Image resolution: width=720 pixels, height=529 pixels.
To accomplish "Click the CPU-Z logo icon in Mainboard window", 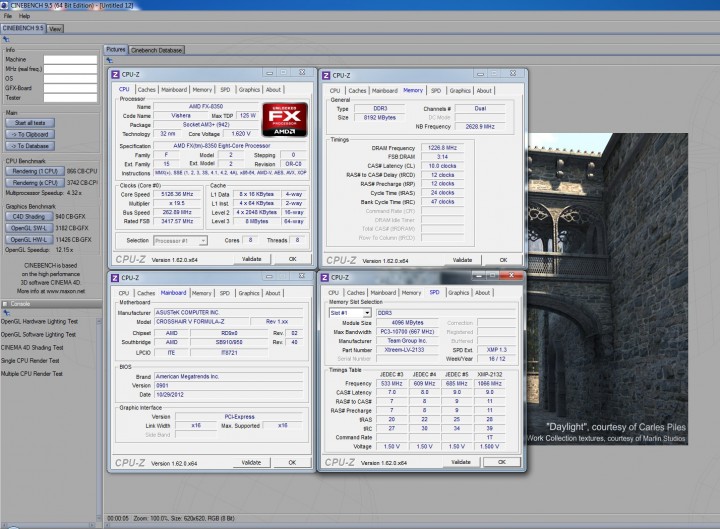I will 116,278.
